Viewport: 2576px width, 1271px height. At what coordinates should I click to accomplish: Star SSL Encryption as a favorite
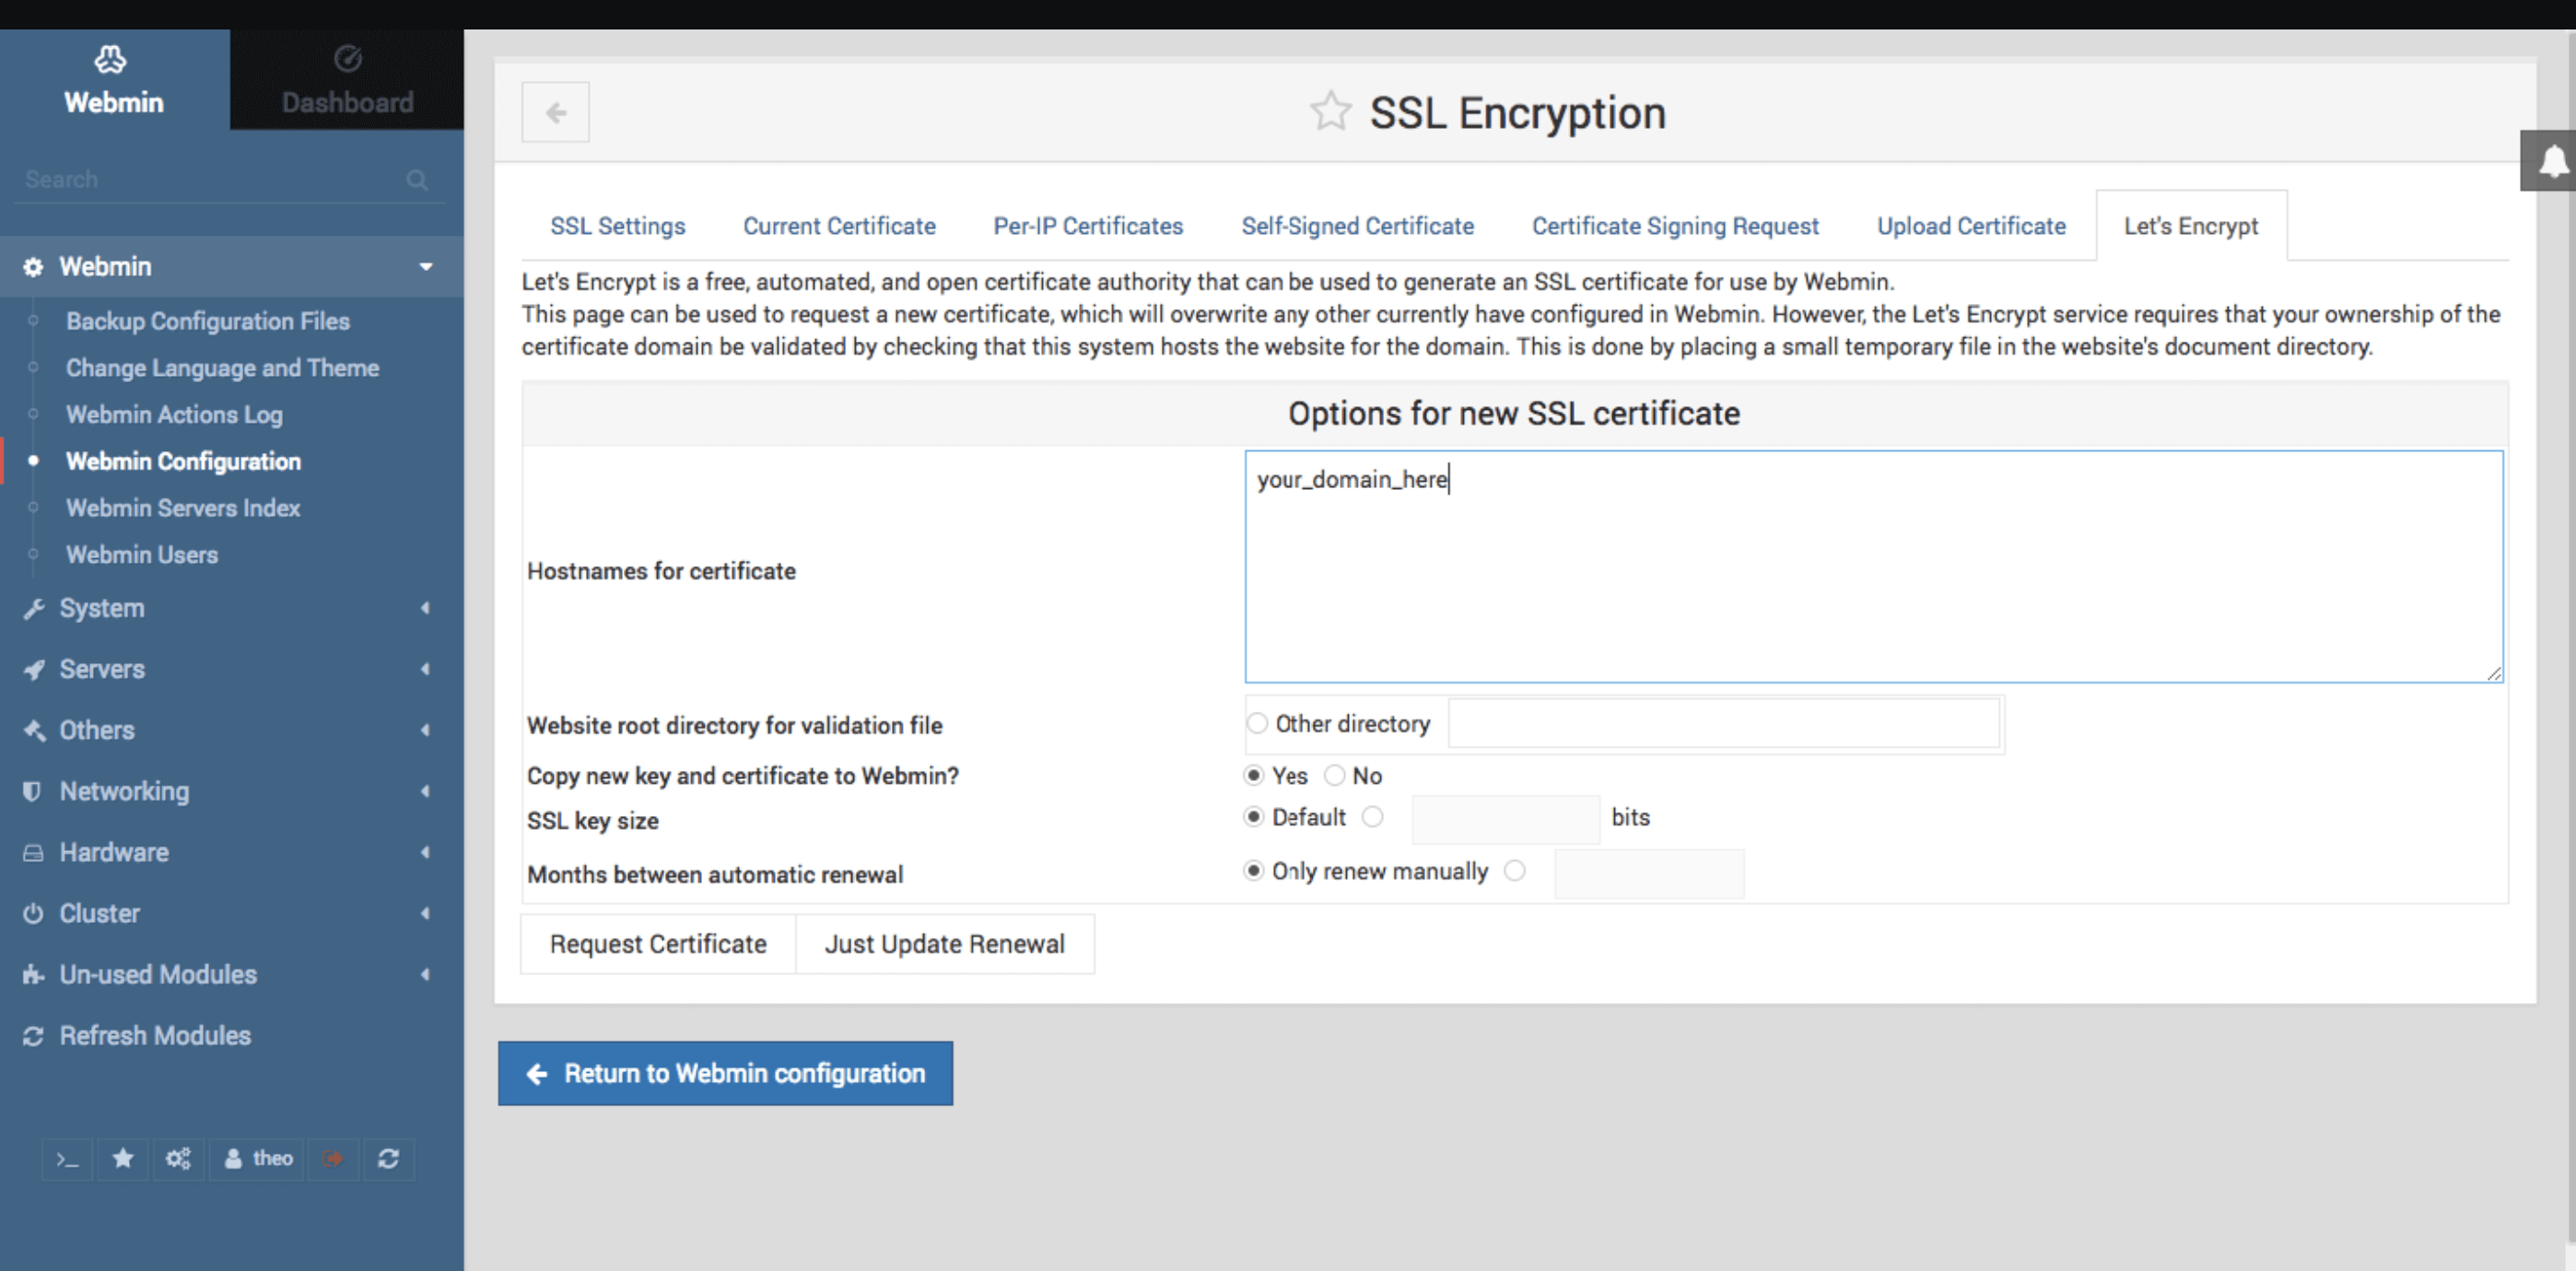coord(1330,112)
